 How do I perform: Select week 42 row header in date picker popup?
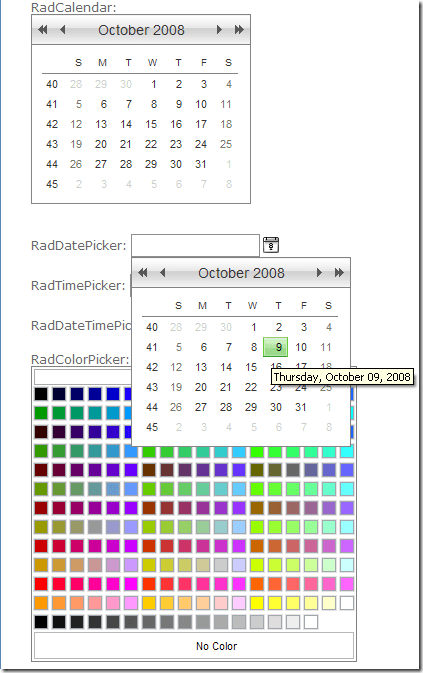click(x=152, y=367)
